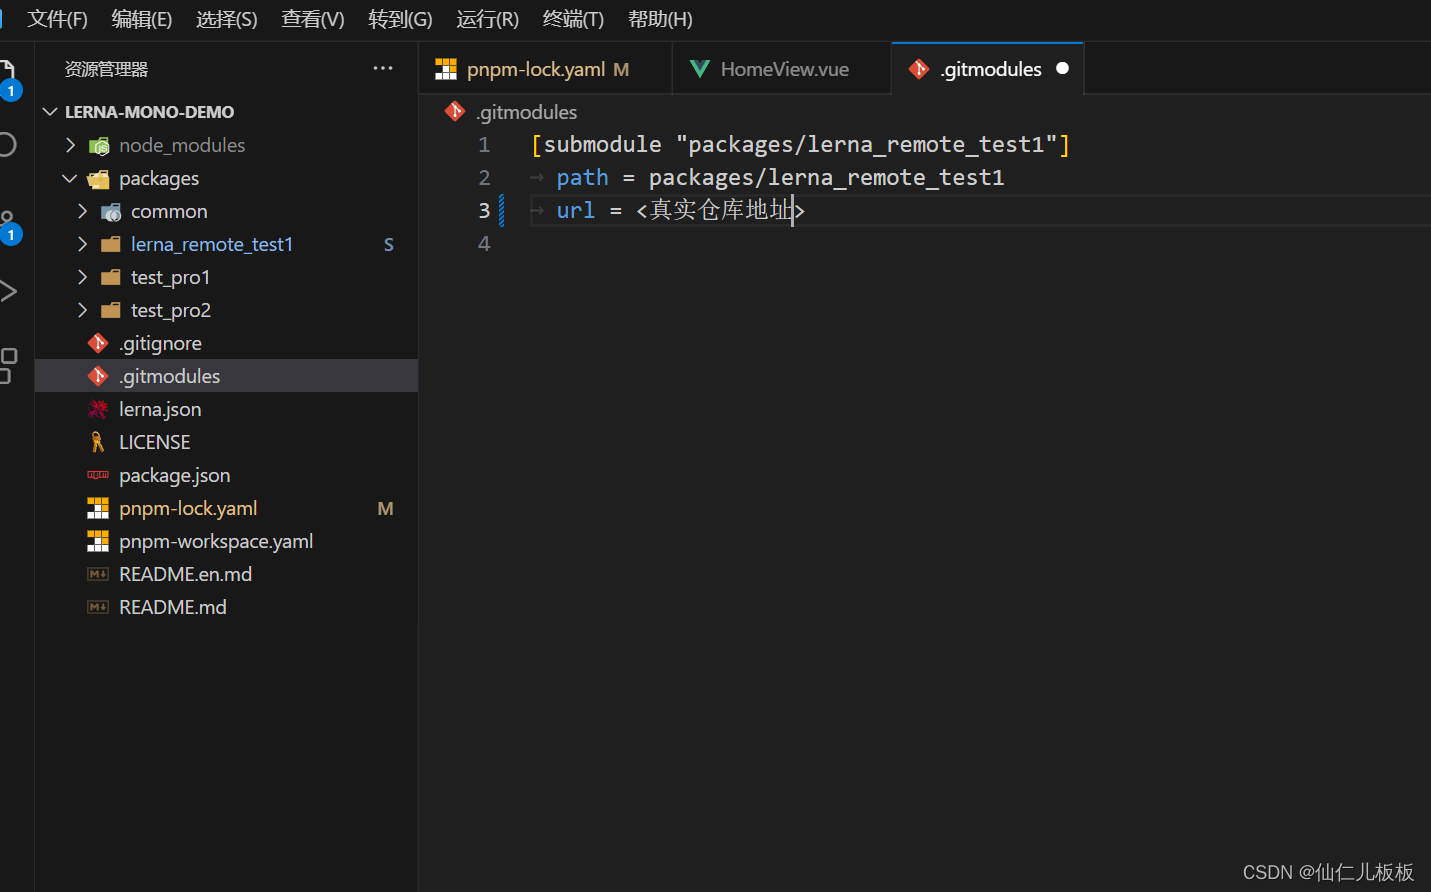The image size is (1431, 892).
Task: Click the package.json npm icon
Action: click(98, 475)
